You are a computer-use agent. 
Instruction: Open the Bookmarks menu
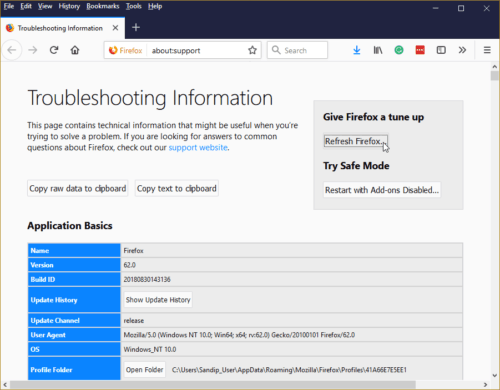pos(103,6)
